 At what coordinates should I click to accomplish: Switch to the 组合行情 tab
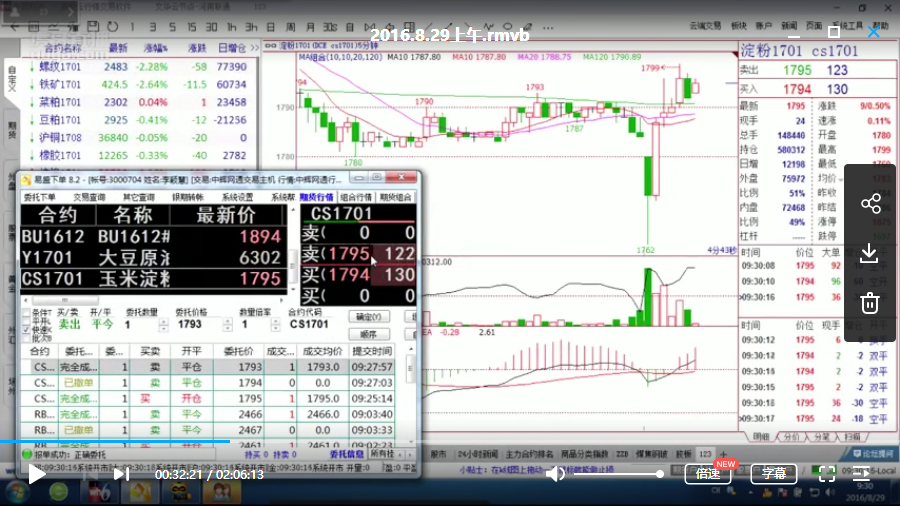click(x=356, y=197)
